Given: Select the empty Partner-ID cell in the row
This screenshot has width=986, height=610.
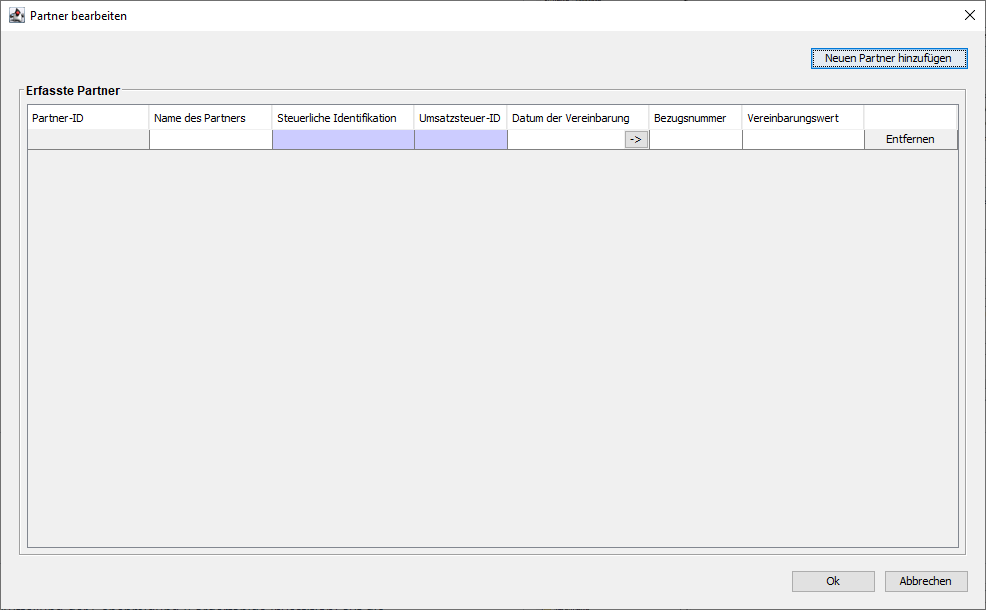Looking at the screenshot, I should tap(88, 140).
